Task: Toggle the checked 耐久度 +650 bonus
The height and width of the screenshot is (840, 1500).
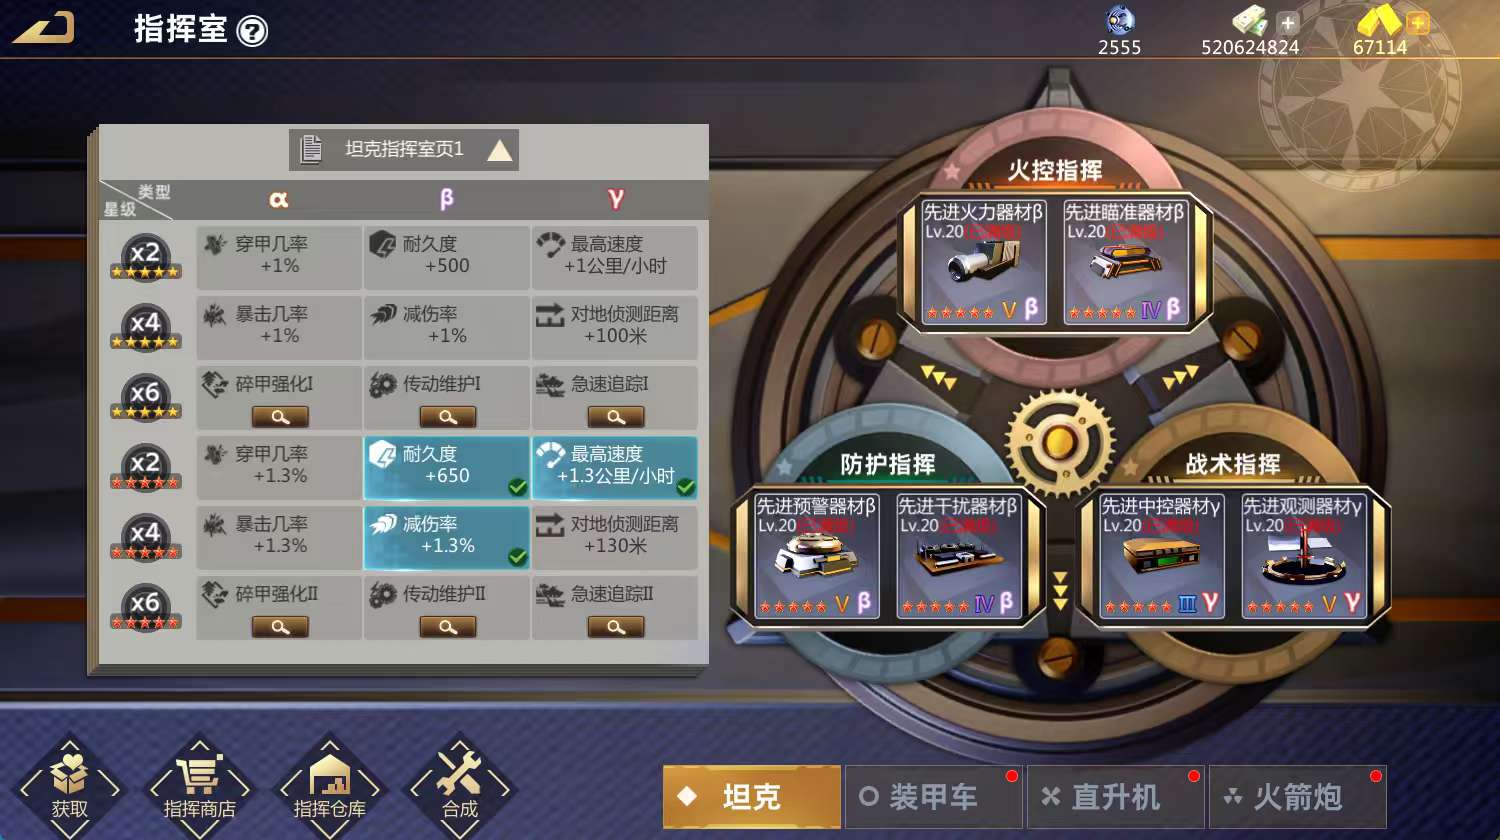Action: [x=447, y=467]
